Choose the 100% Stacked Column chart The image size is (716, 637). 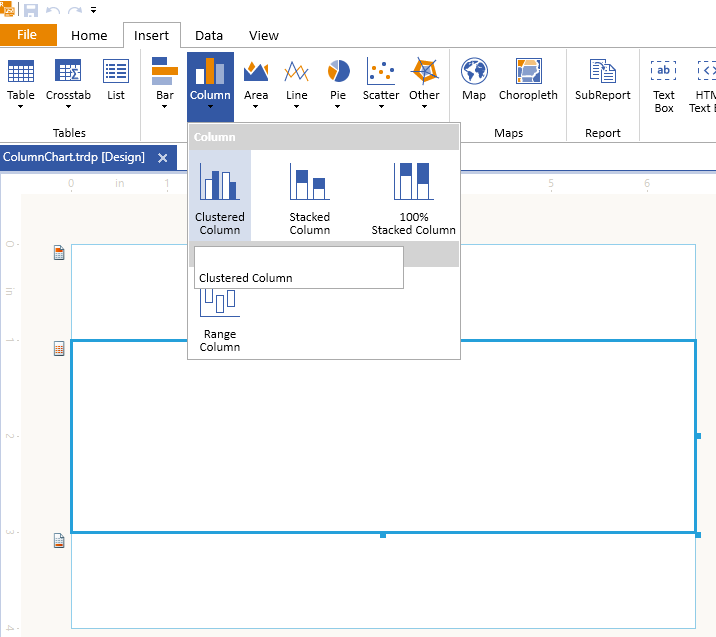(413, 197)
